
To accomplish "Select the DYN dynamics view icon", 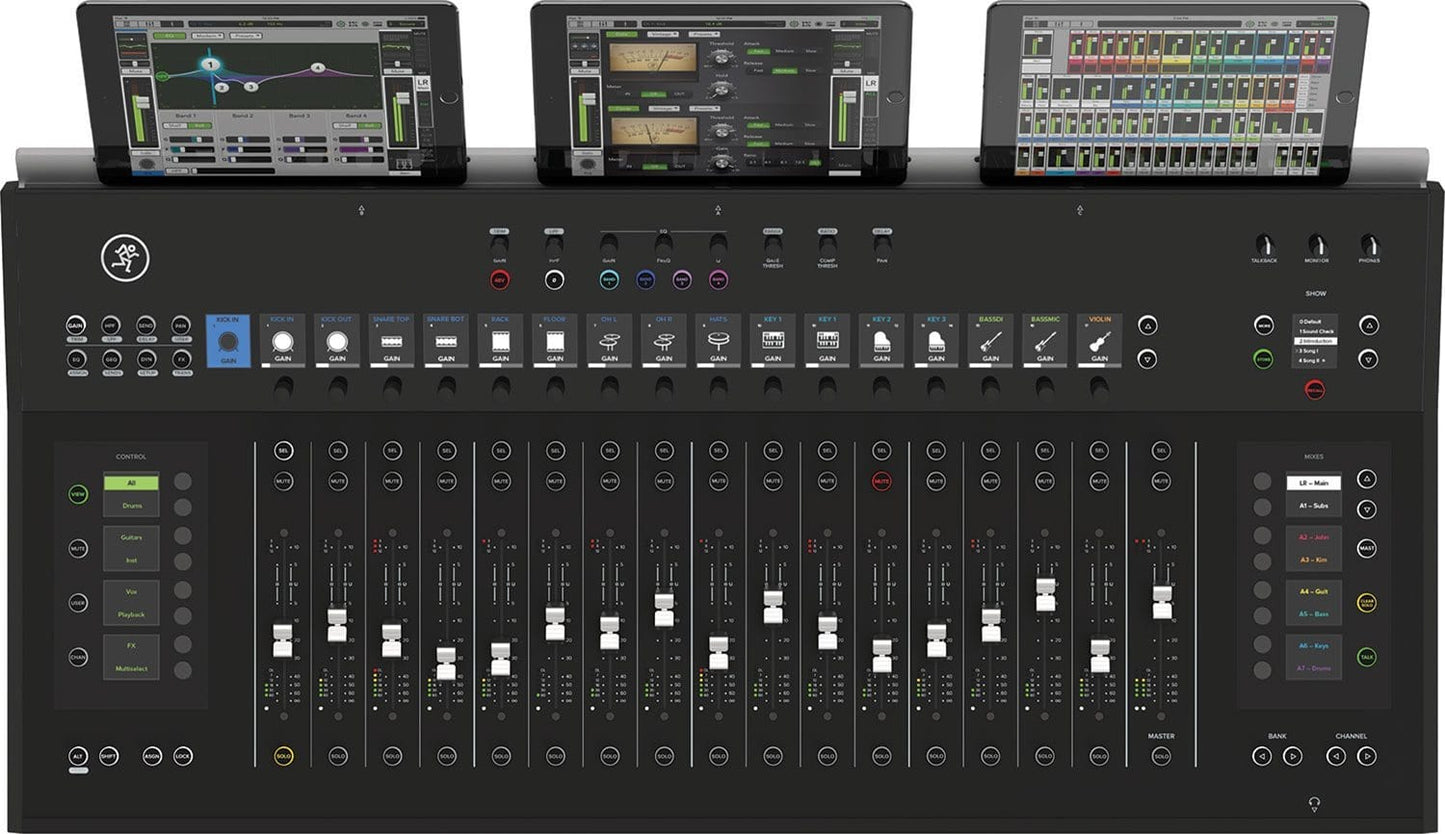I will pos(148,360).
